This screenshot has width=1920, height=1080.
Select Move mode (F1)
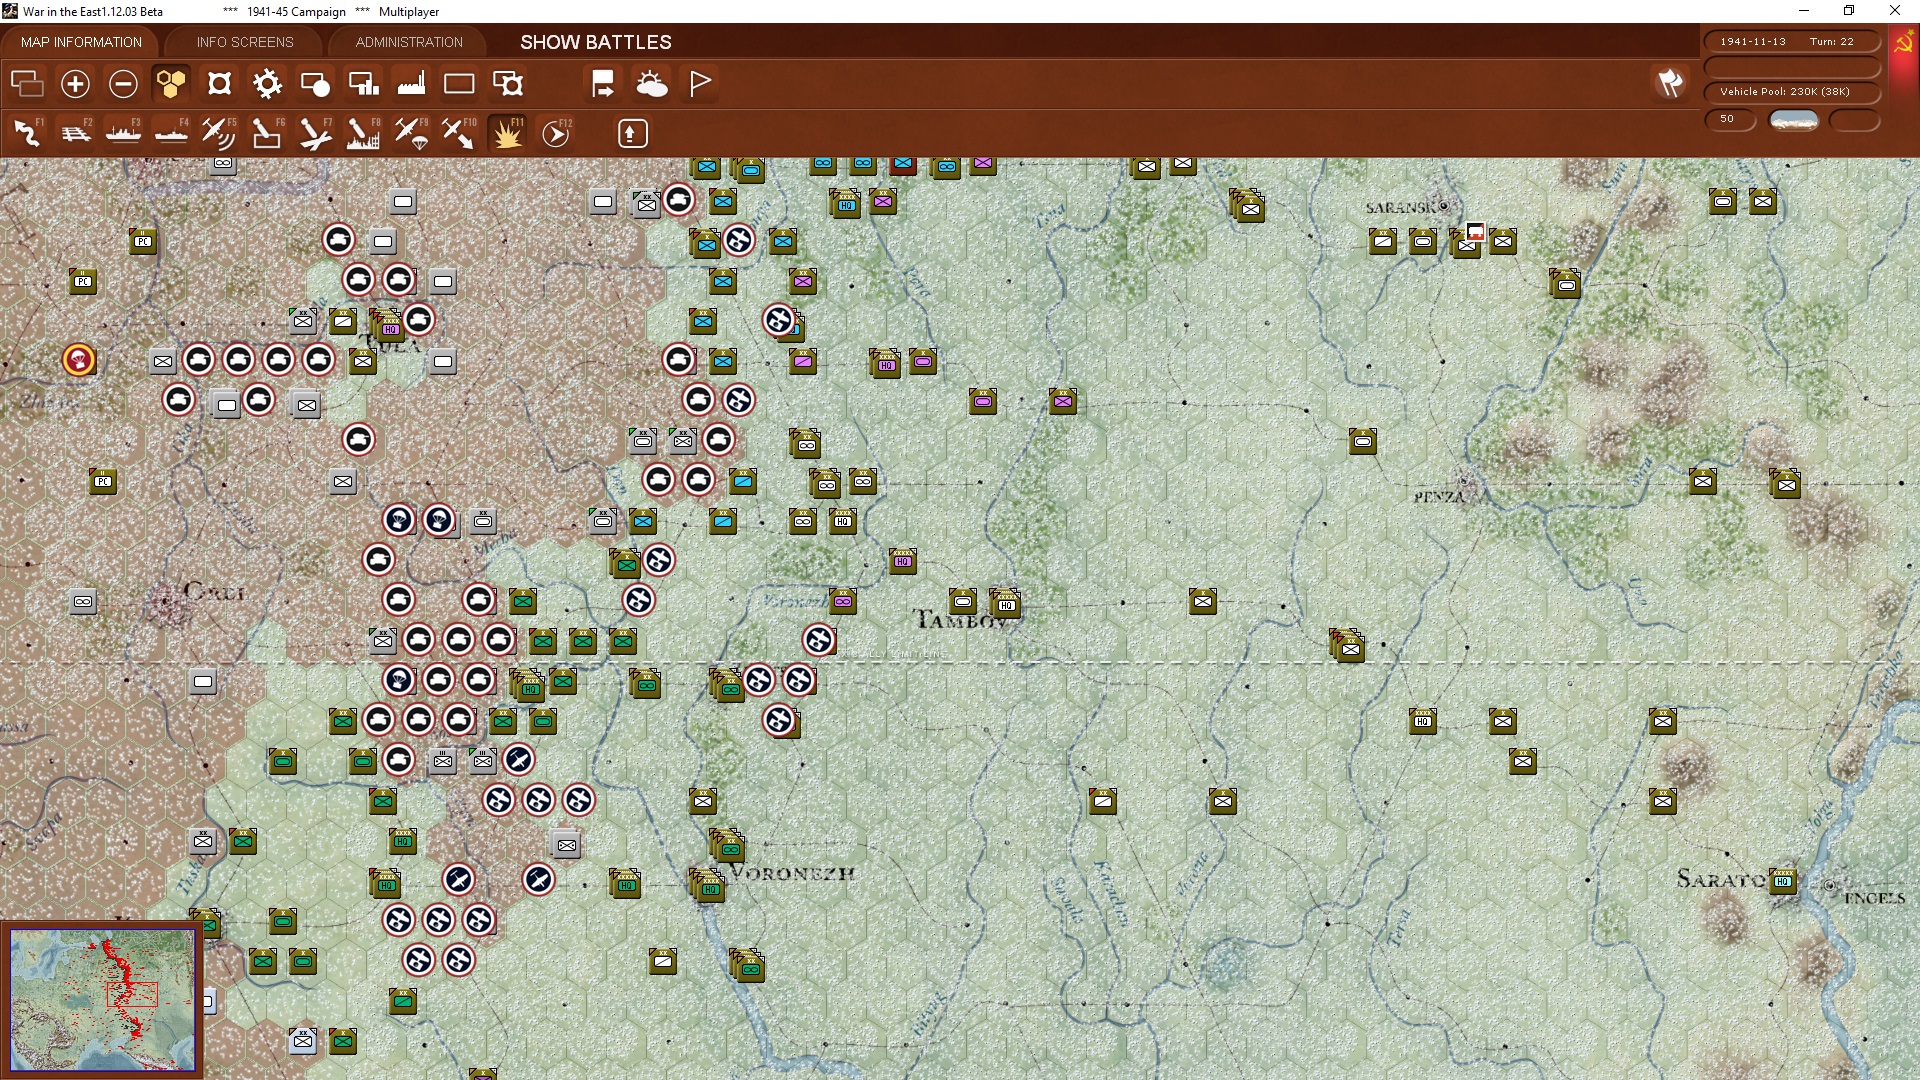point(27,133)
